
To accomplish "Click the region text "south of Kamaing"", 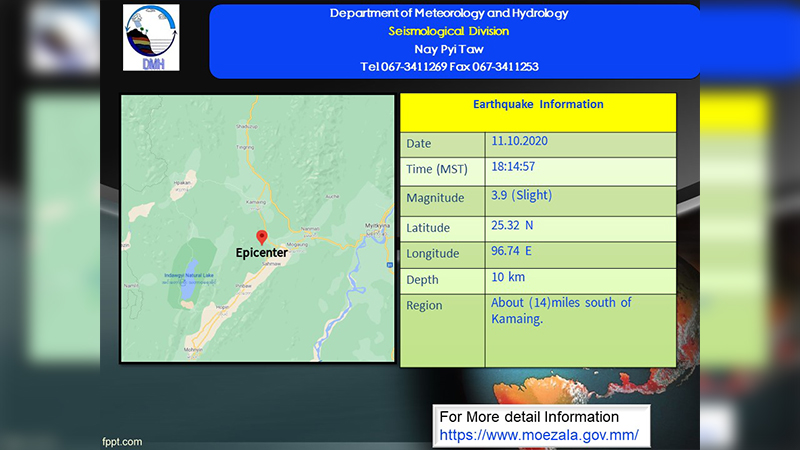I will click(561, 310).
